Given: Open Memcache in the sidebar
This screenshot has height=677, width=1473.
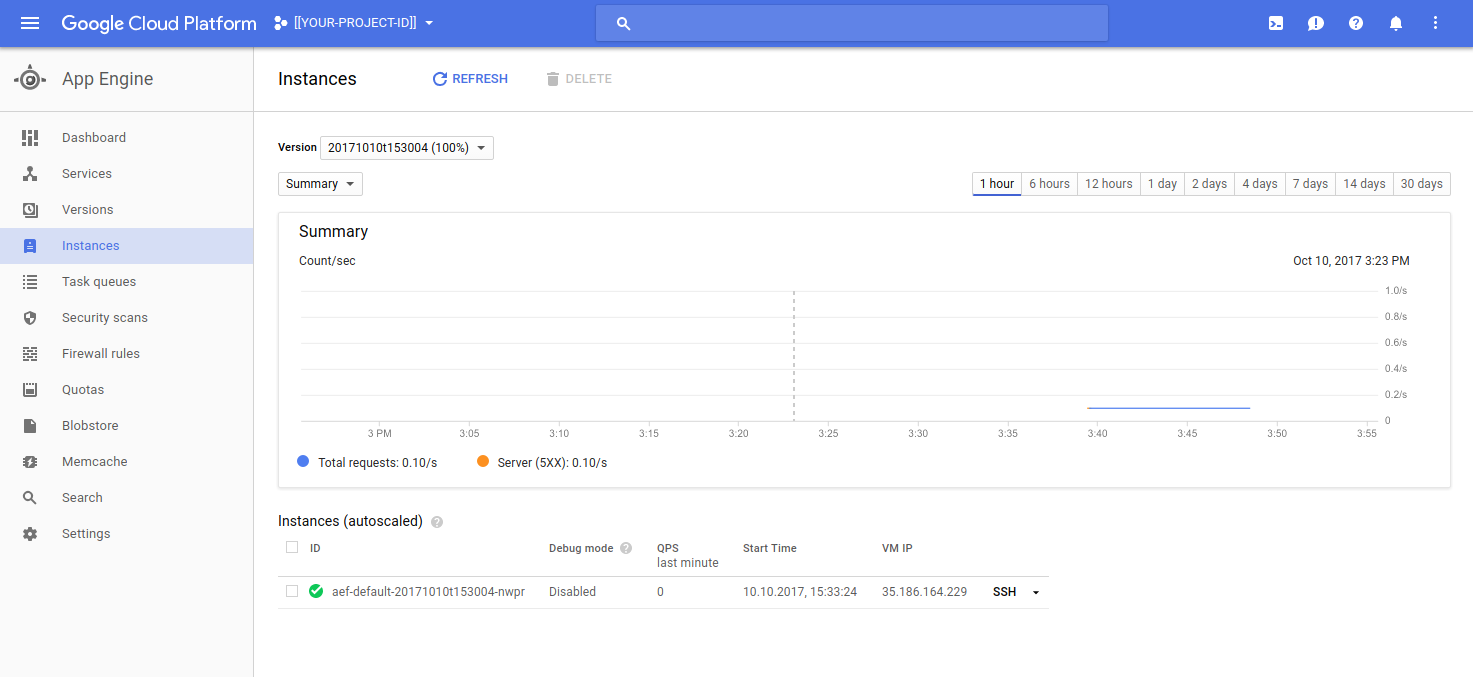Looking at the screenshot, I should (x=126, y=462).
